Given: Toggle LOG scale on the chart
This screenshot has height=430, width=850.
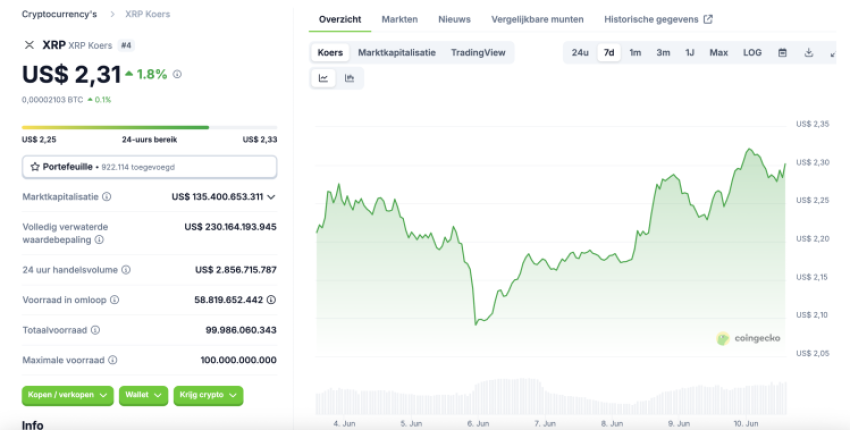Looking at the screenshot, I should point(752,52).
